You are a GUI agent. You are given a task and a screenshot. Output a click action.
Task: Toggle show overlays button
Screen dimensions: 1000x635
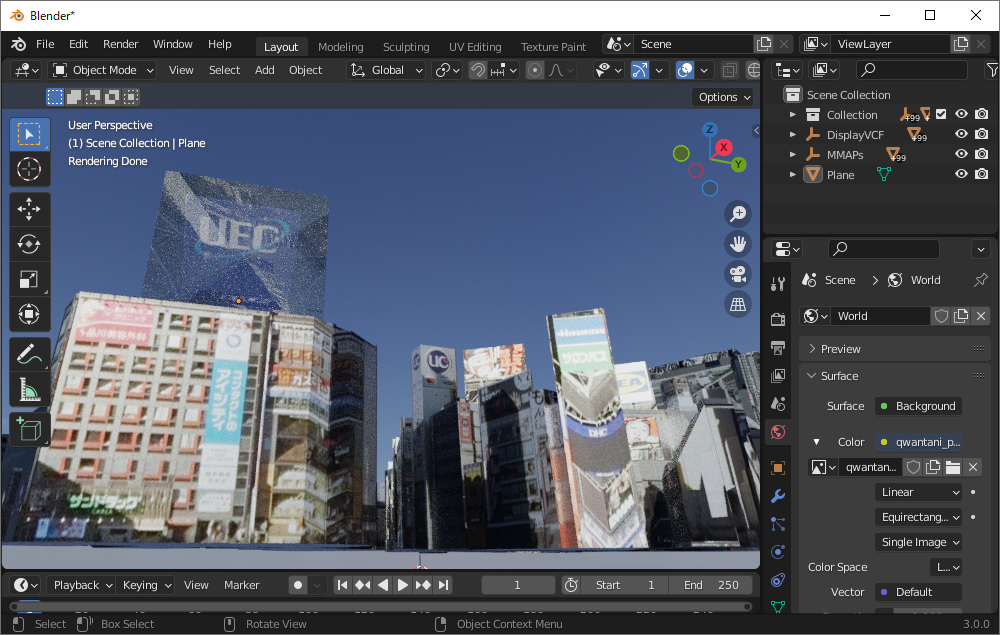685,70
